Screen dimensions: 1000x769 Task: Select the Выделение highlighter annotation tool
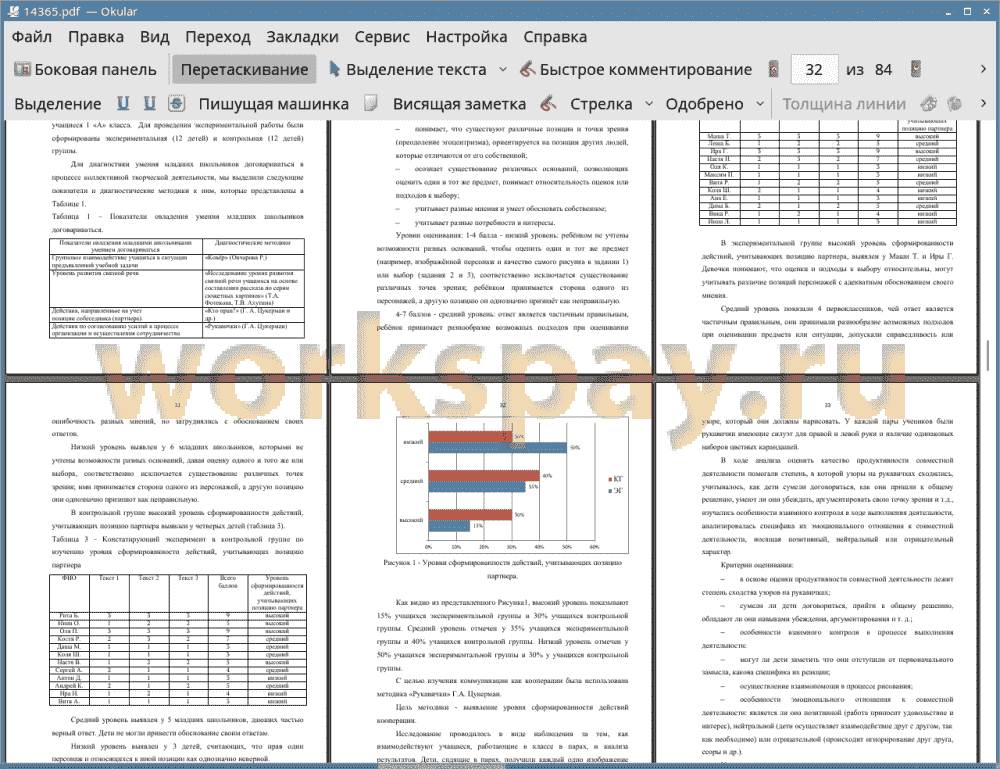coord(58,104)
